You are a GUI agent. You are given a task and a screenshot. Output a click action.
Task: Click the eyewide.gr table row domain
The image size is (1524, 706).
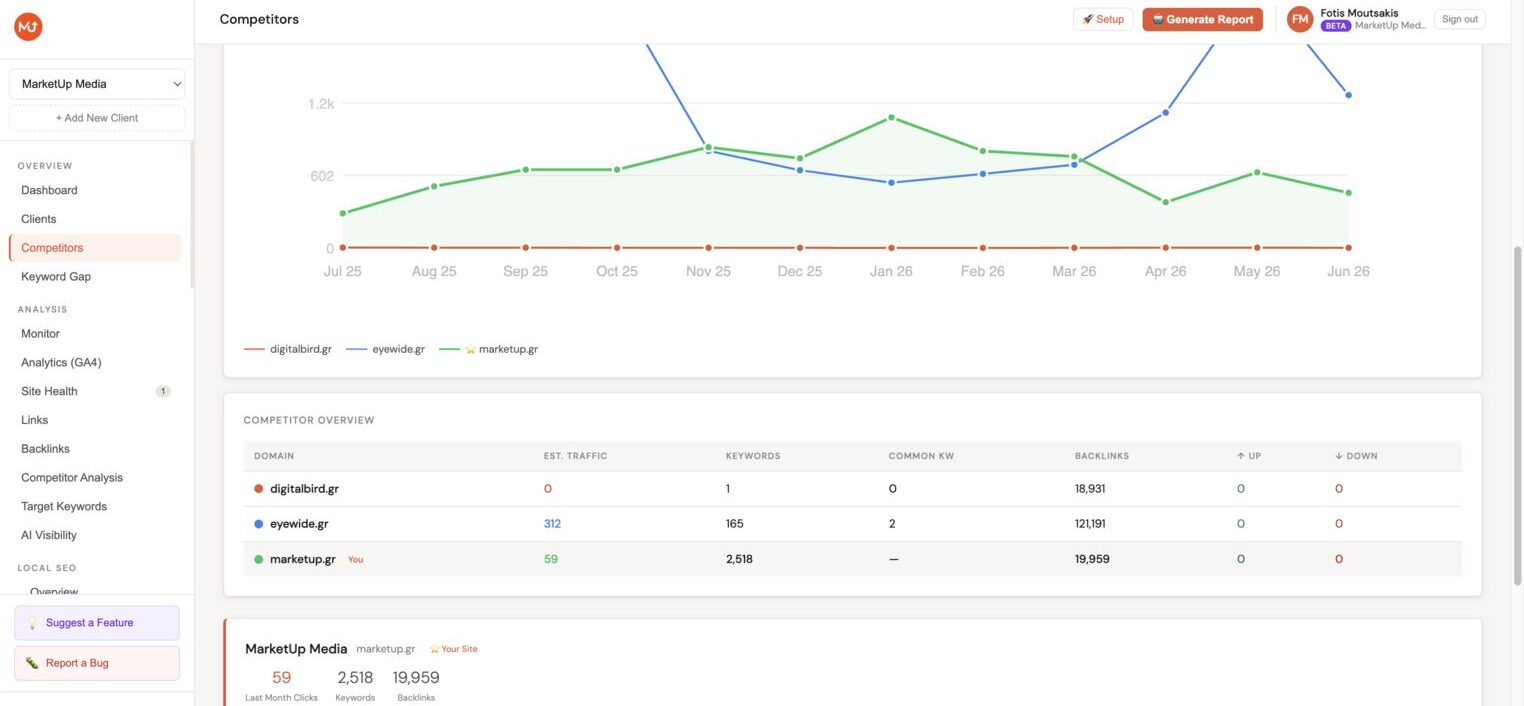pos(299,524)
